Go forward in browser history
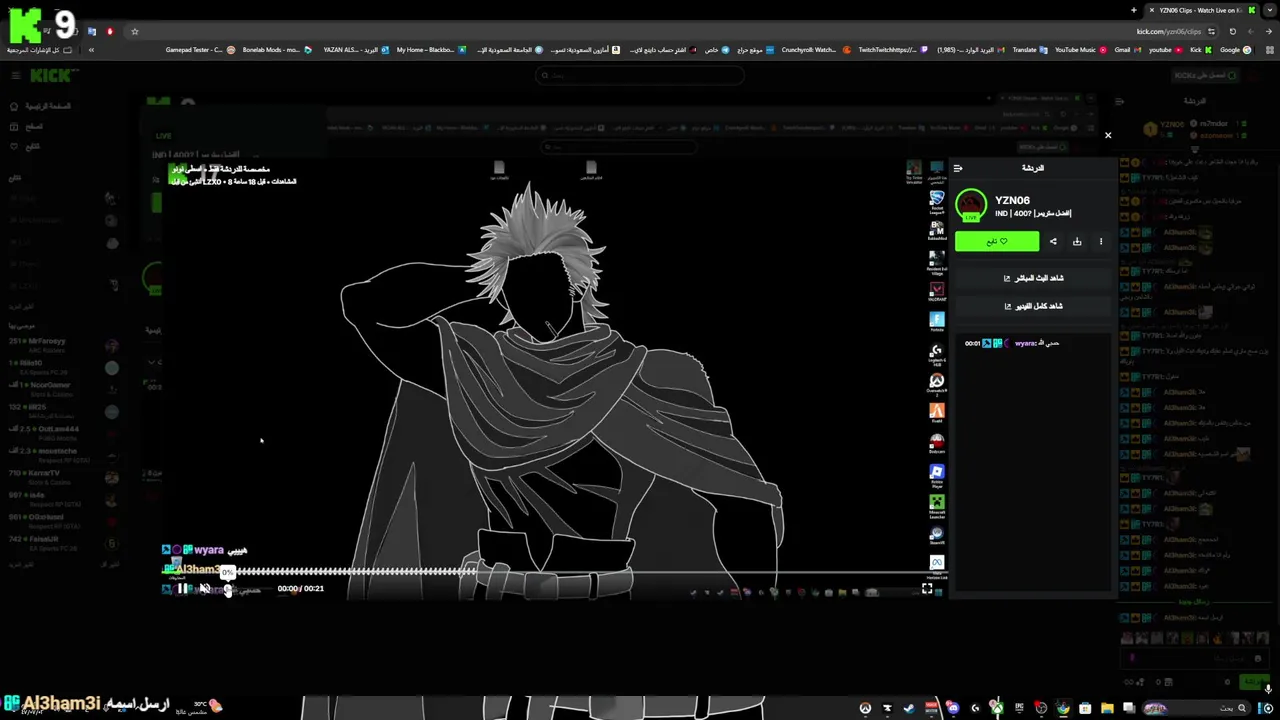The image size is (1280, 720). click(x=1251, y=31)
